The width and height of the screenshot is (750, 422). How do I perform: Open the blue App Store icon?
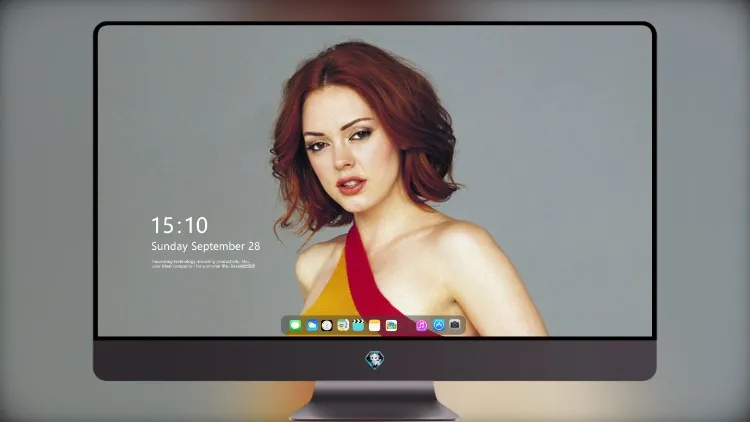[439, 325]
